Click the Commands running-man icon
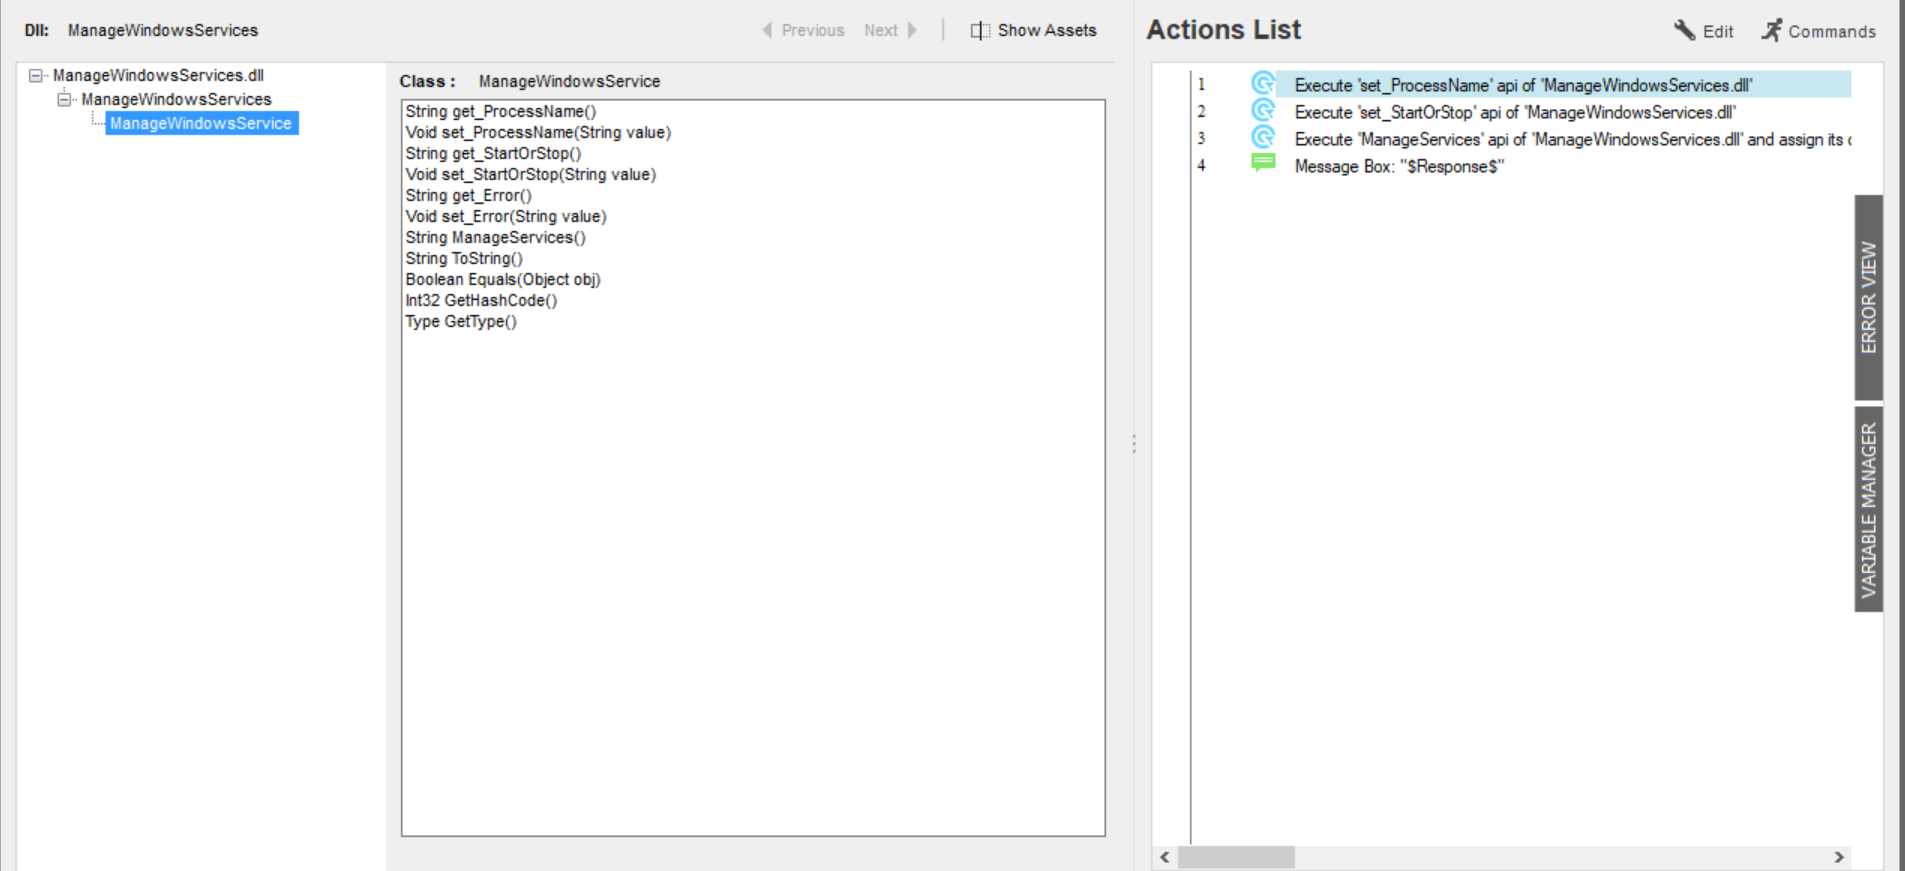Image resolution: width=1905 pixels, height=871 pixels. pos(1772,30)
